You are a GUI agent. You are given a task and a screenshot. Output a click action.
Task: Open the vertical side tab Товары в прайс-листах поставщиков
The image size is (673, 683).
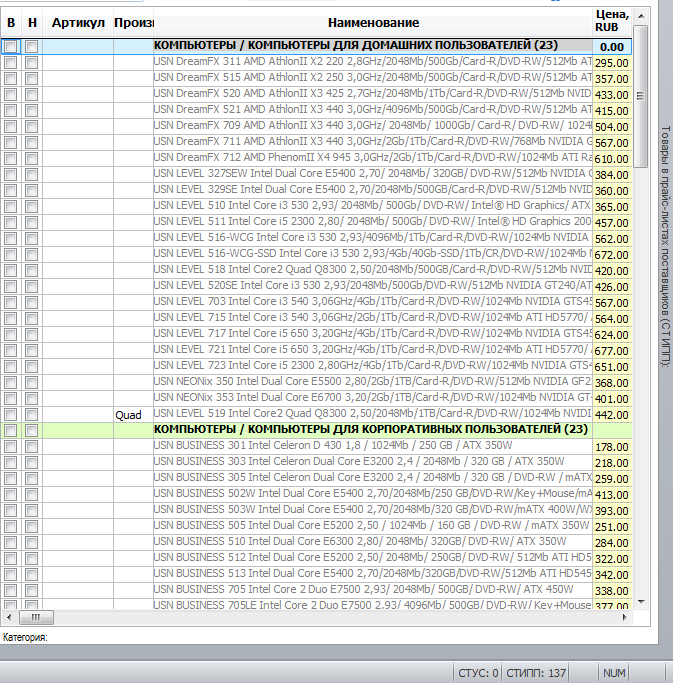tap(665, 246)
